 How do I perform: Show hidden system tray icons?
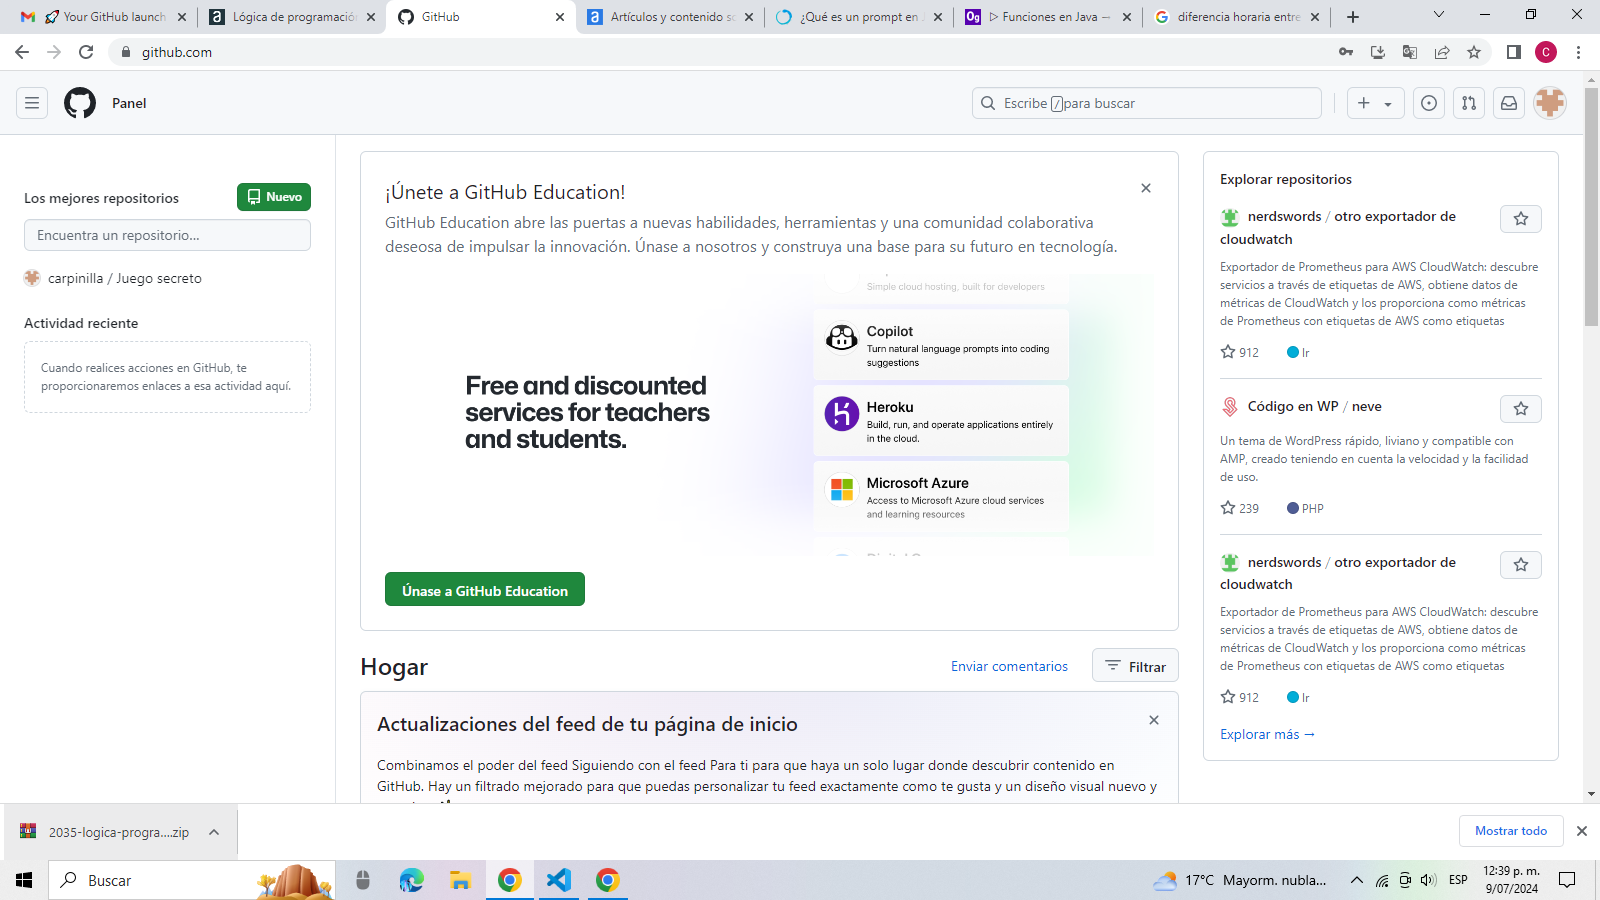[x=1356, y=880]
